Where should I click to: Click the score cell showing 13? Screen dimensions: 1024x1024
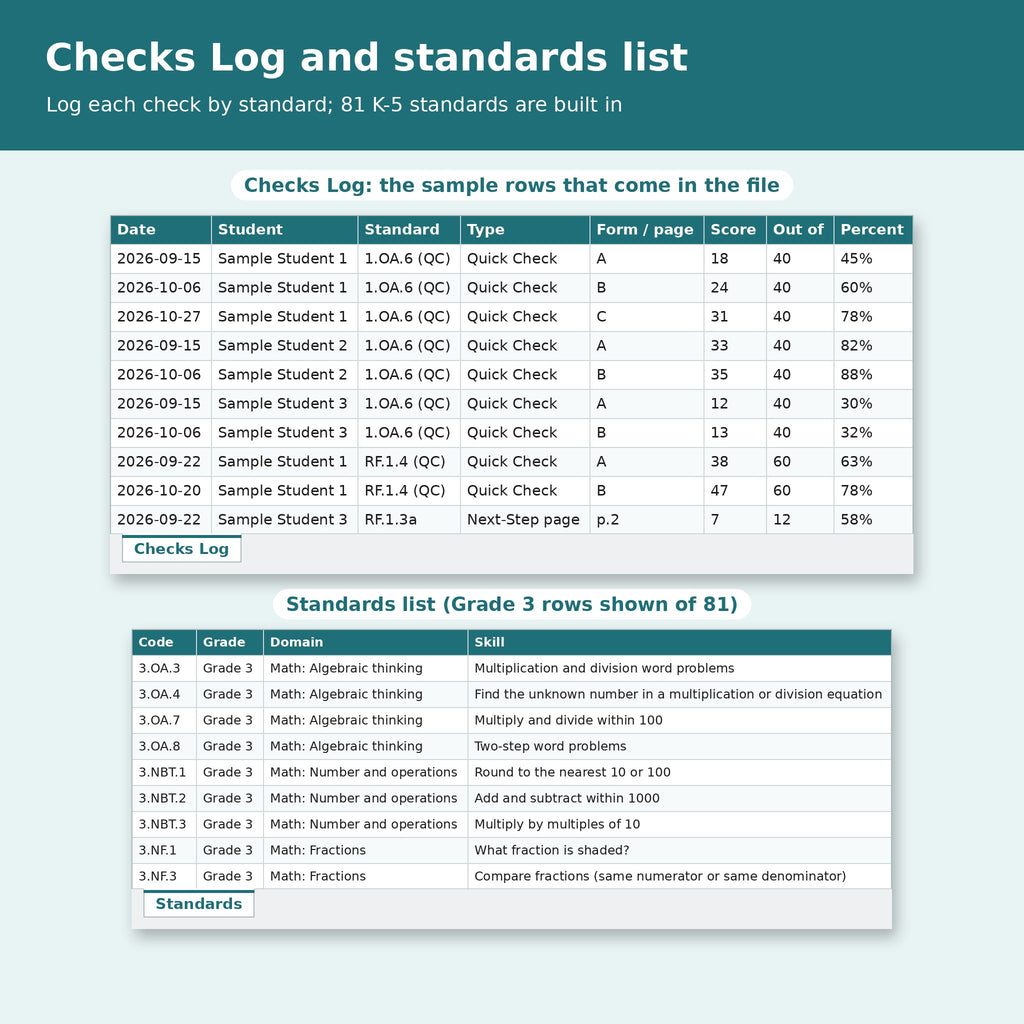pos(735,433)
